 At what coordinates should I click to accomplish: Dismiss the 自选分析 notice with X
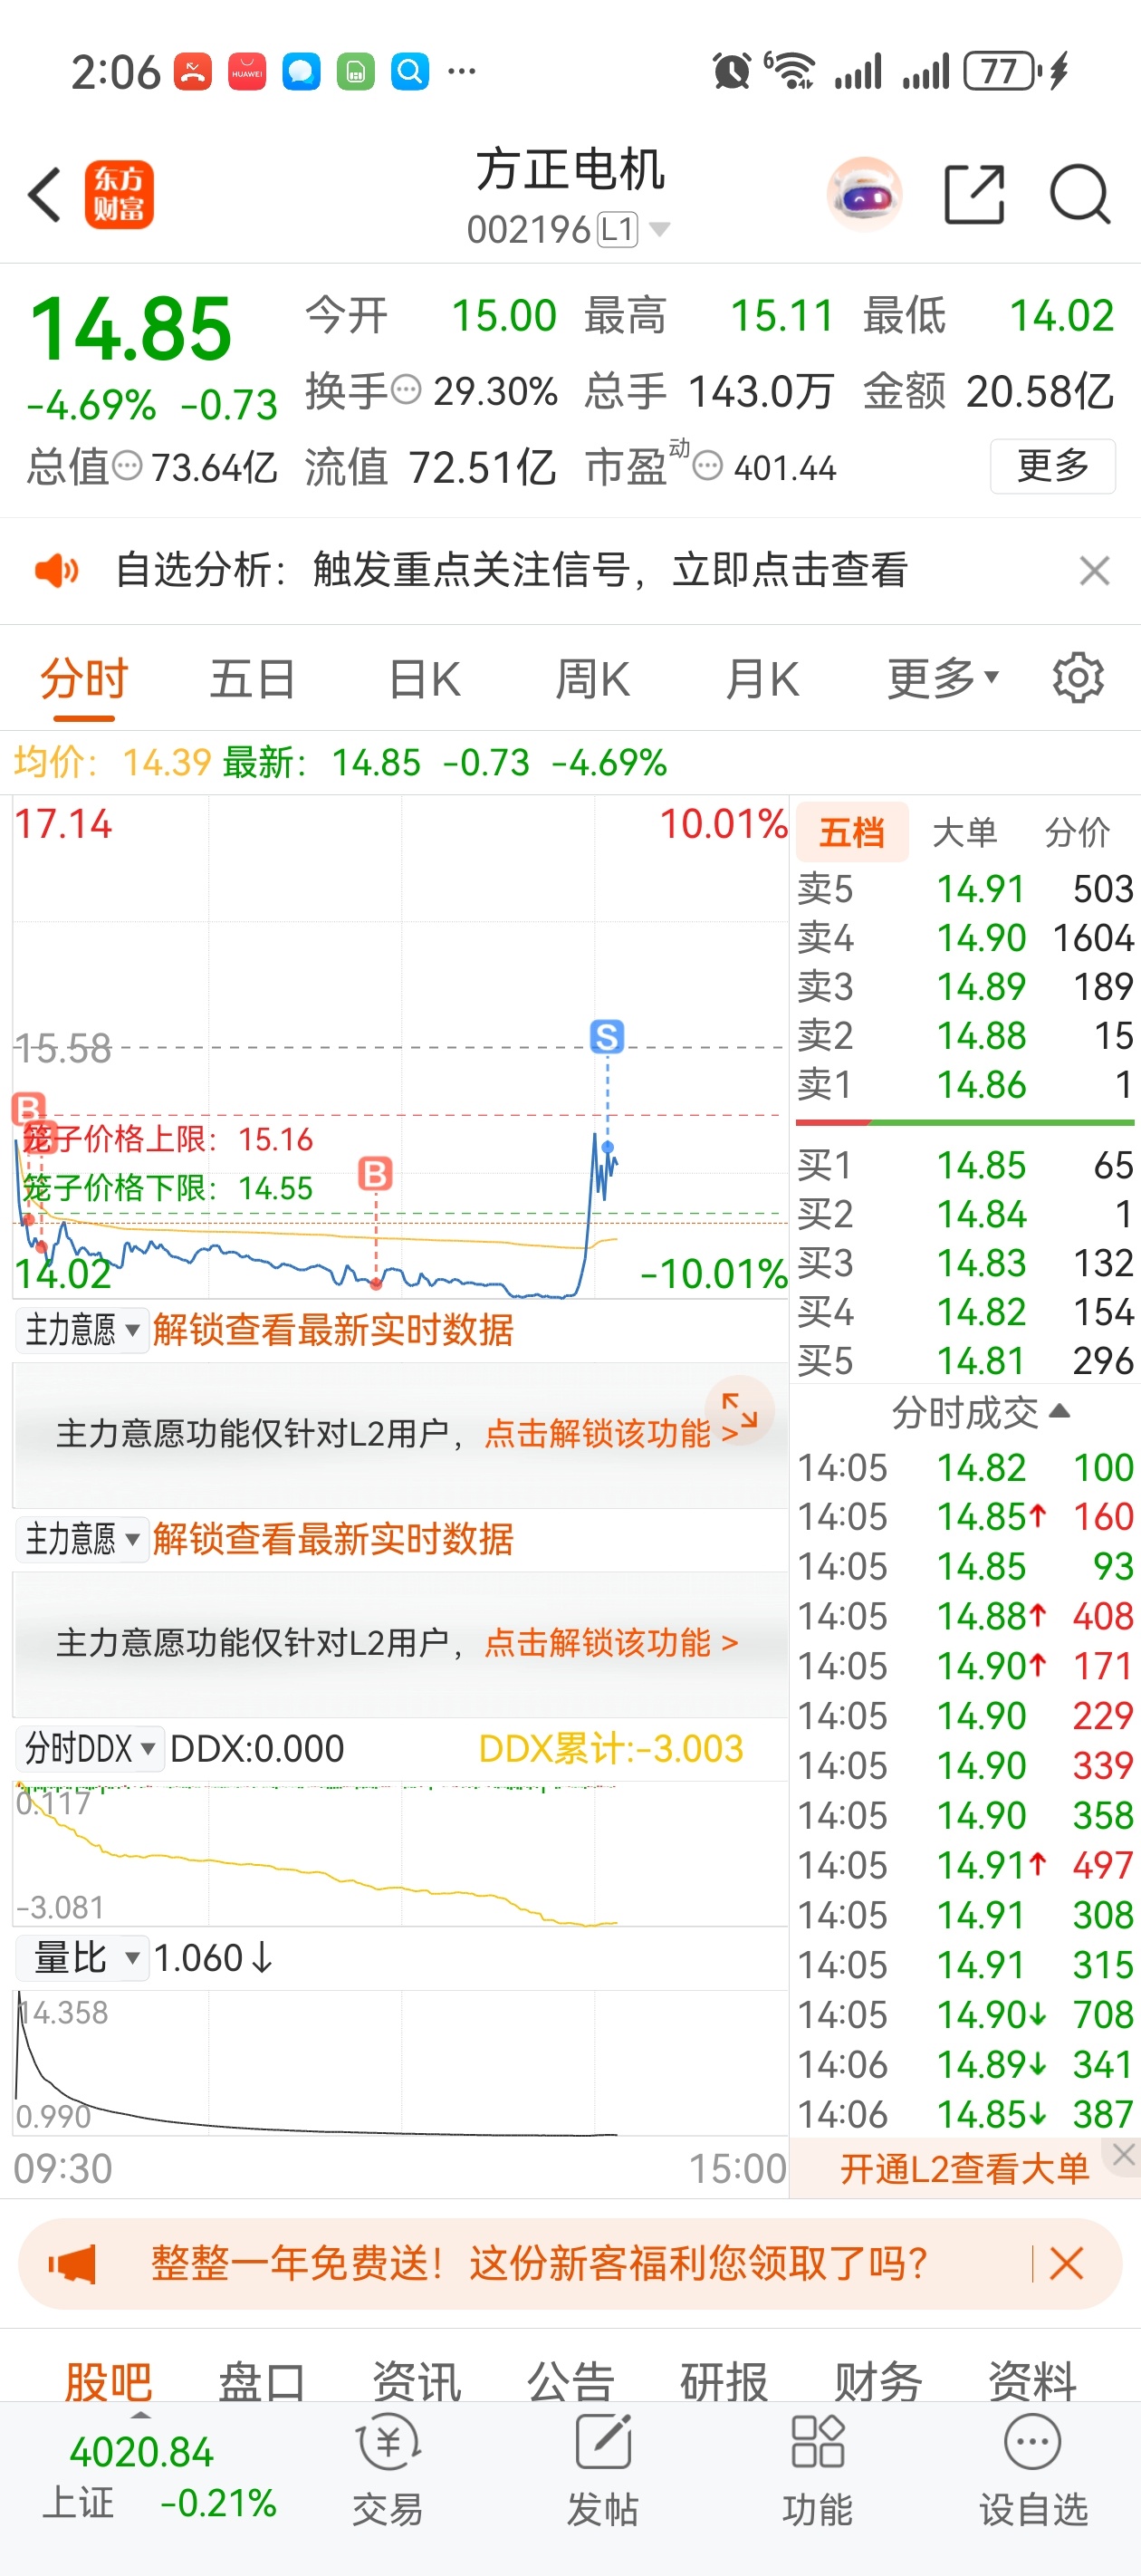click(x=1094, y=570)
